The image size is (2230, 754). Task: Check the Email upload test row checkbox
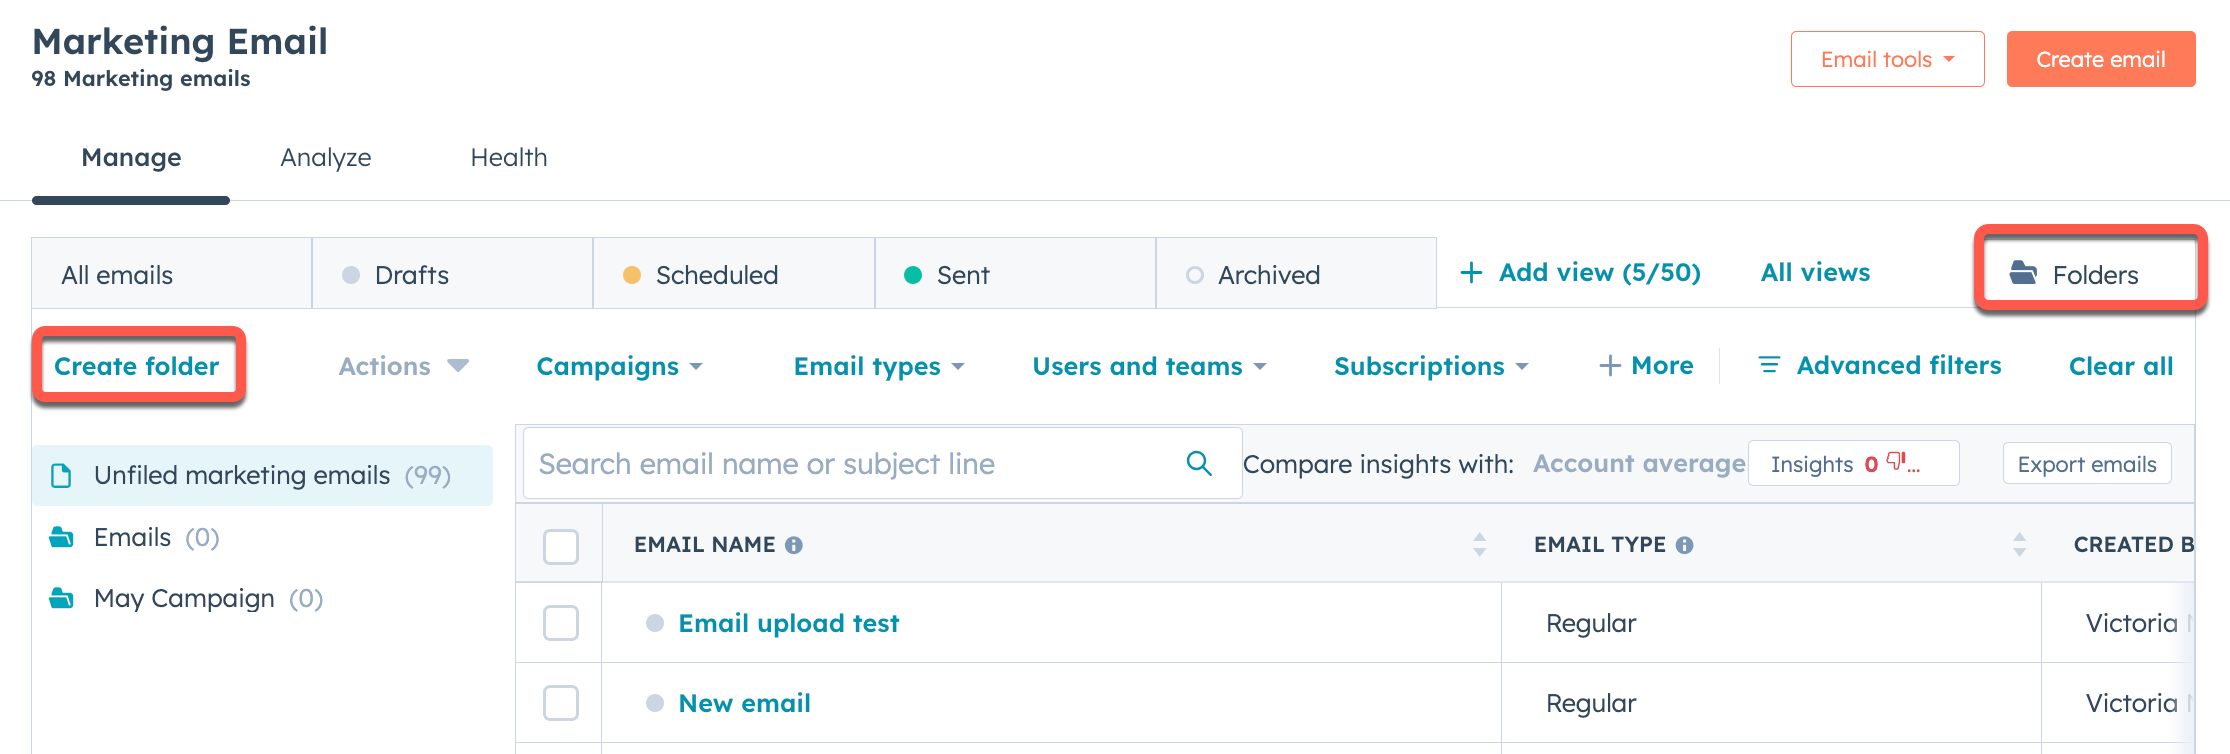click(x=560, y=622)
